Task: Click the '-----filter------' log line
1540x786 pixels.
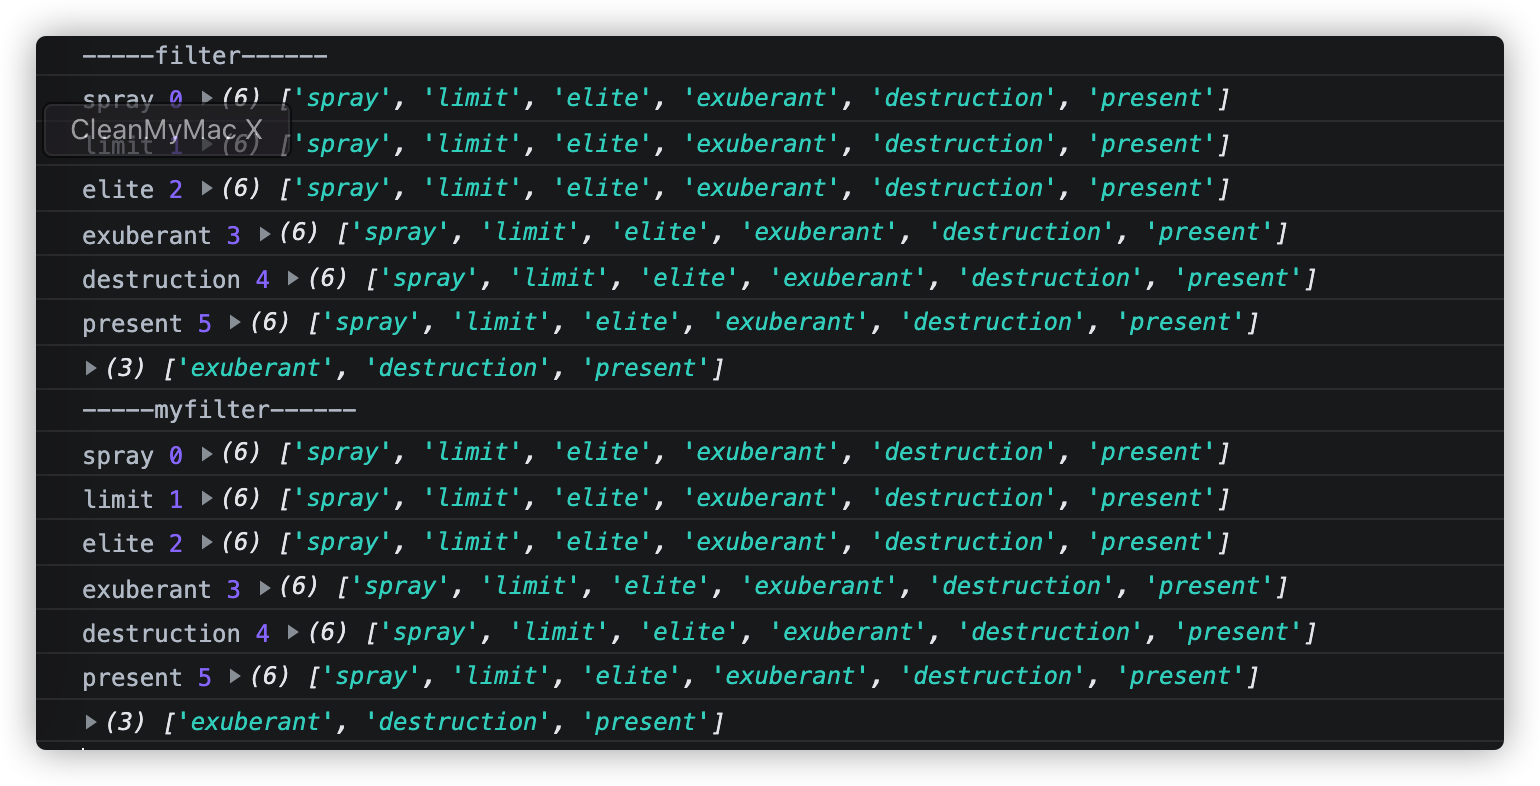Action: click(x=204, y=56)
